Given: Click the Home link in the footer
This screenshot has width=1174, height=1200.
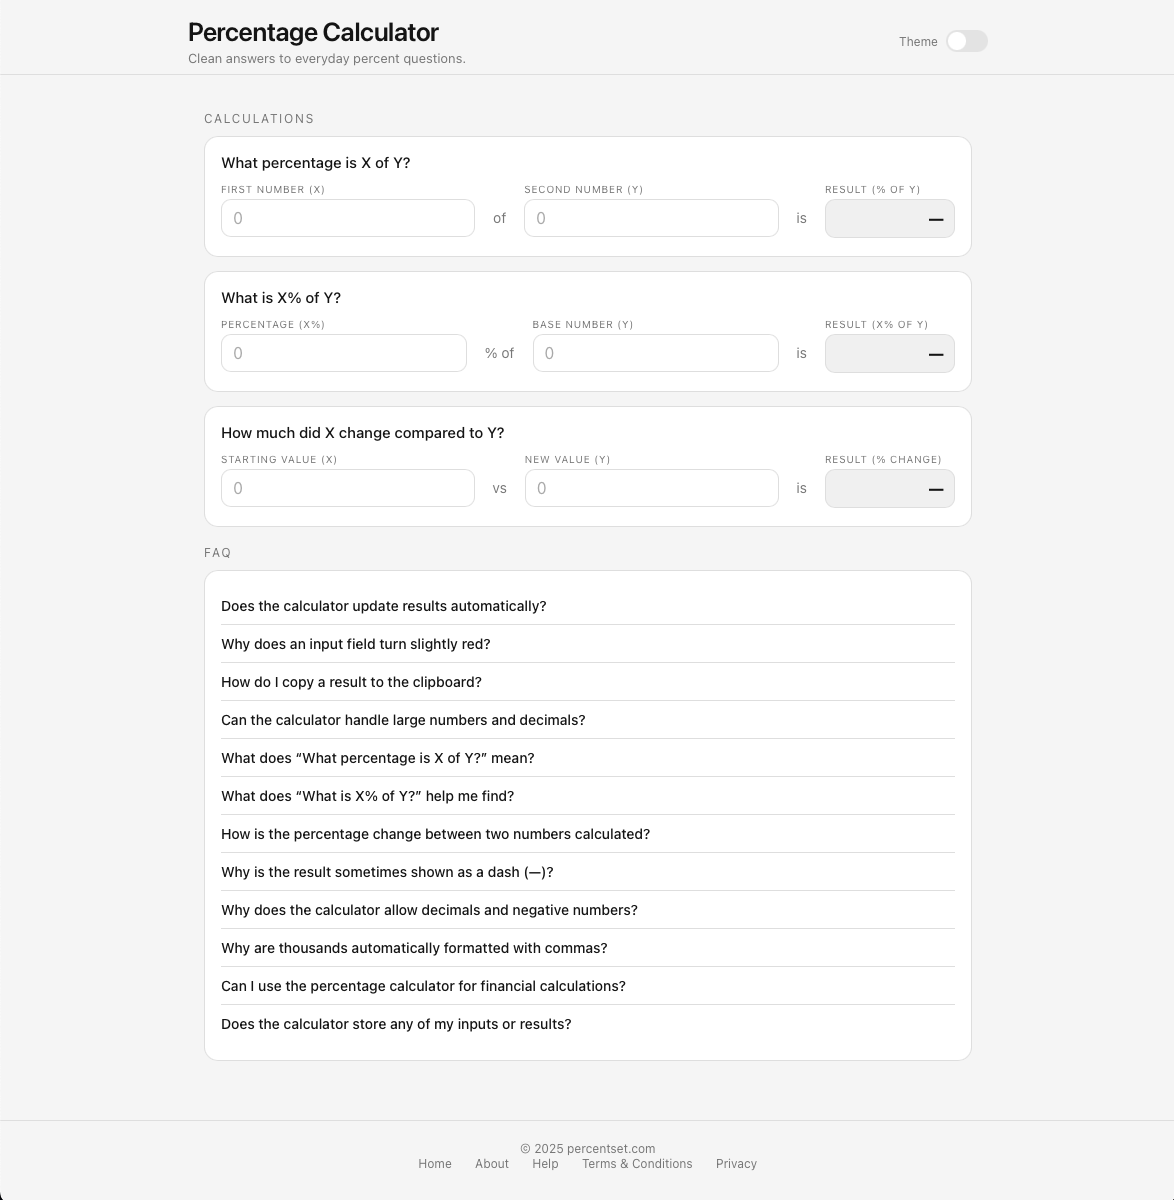Looking at the screenshot, I should (x=435, y=1164).
